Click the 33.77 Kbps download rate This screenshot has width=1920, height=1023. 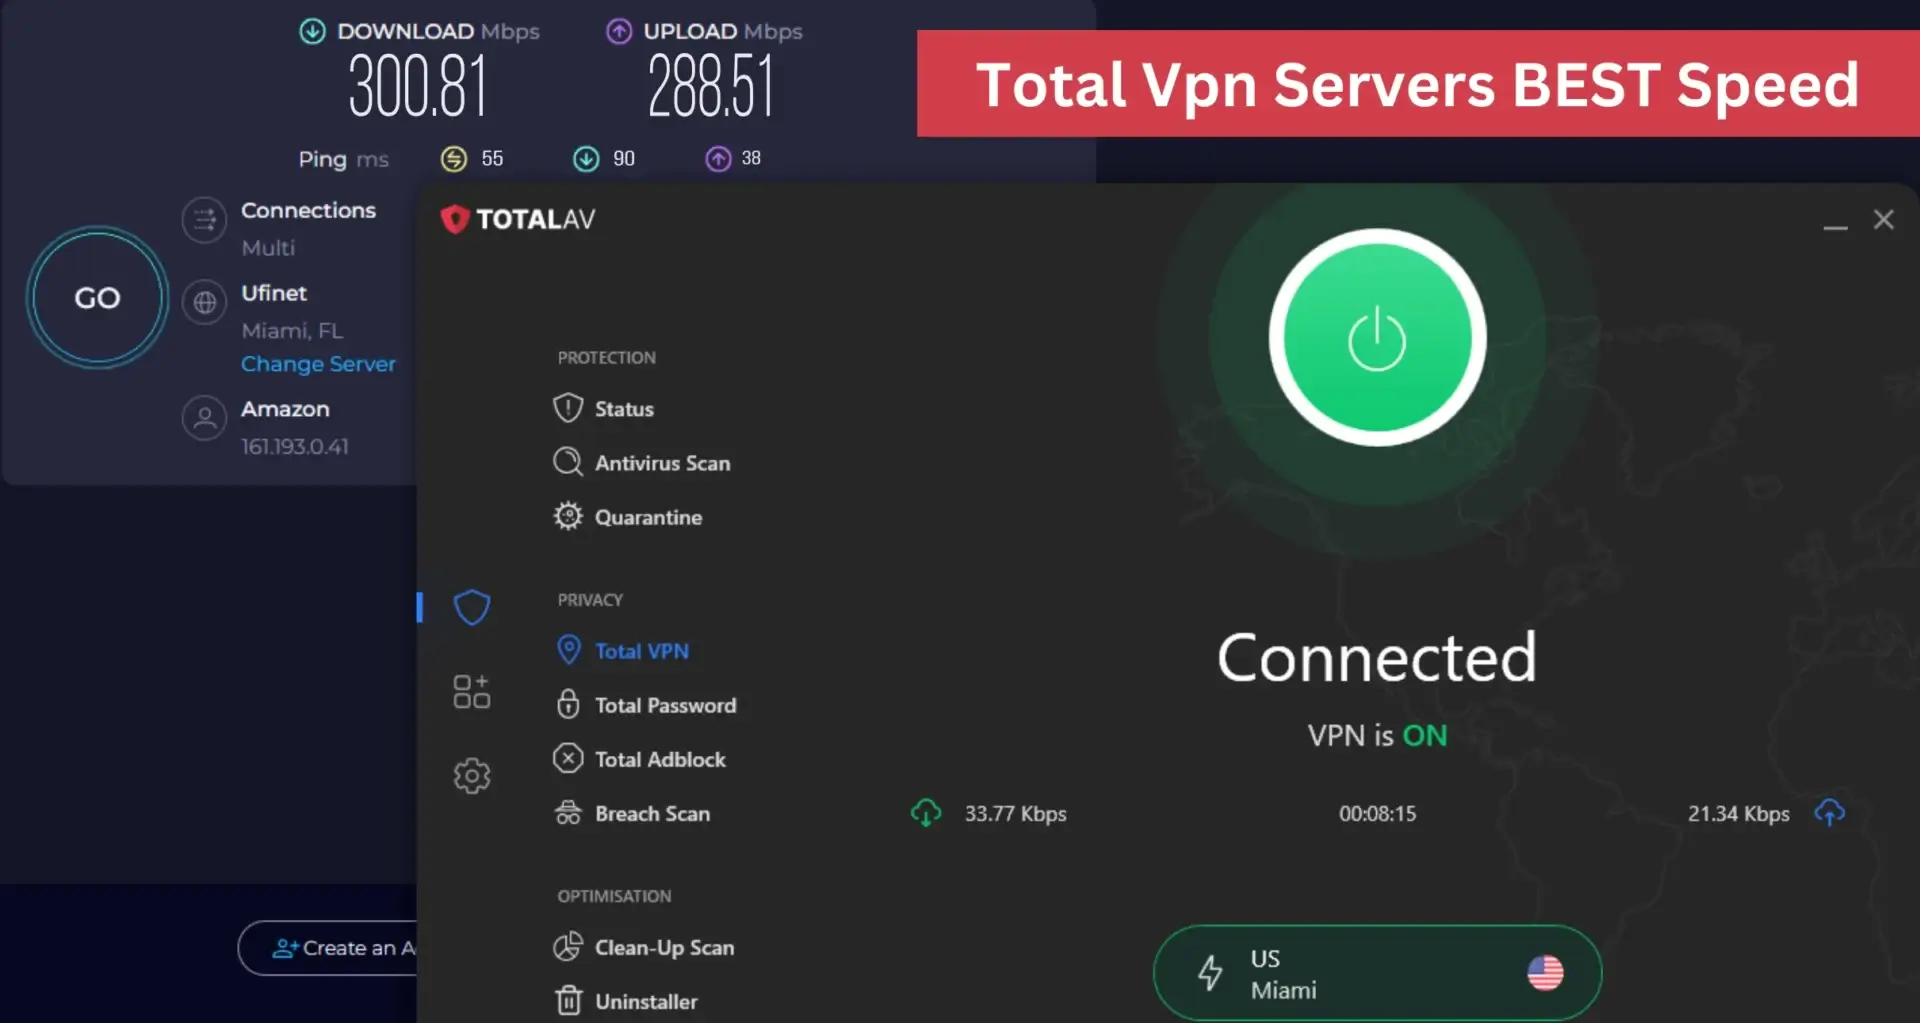[x=1015, y=814]
